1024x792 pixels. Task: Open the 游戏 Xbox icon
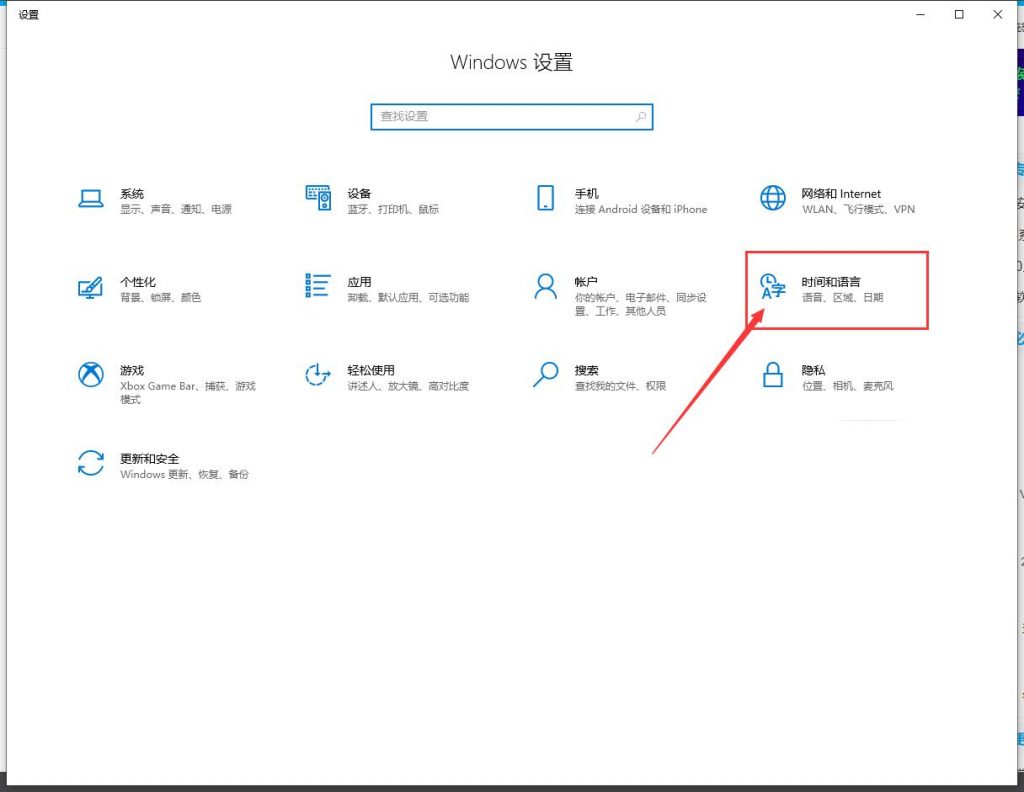click(91, 375)
